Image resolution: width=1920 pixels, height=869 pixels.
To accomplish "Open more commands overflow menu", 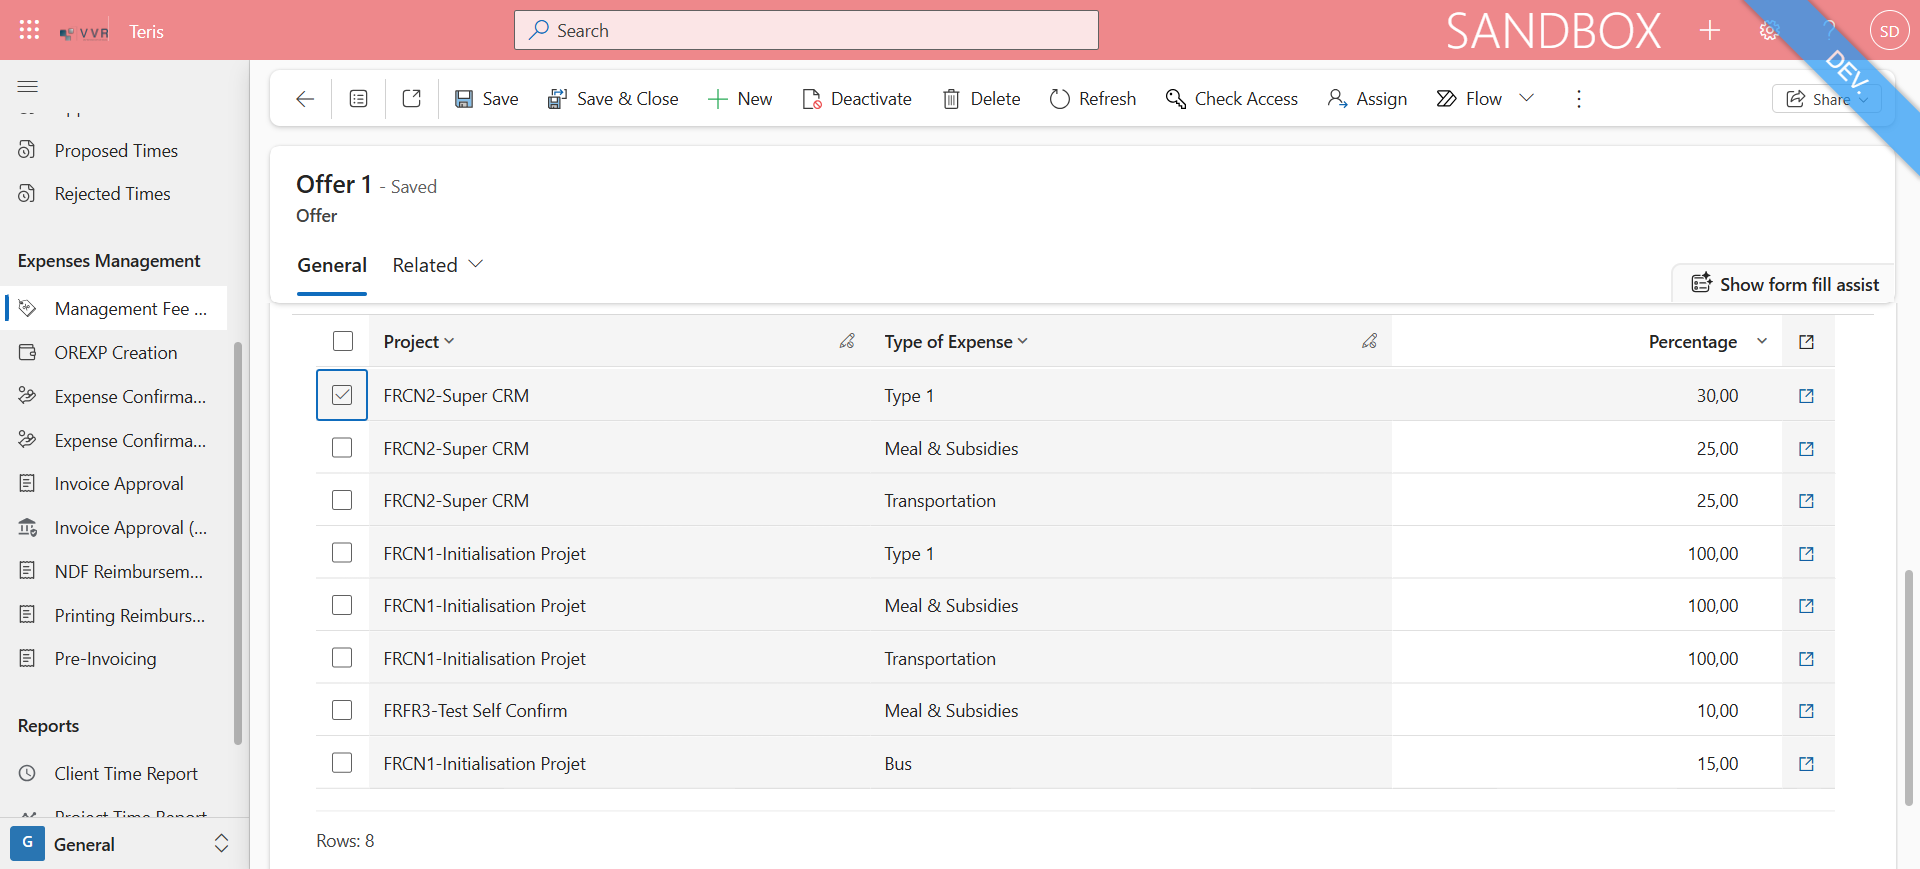I will 1579,99.
